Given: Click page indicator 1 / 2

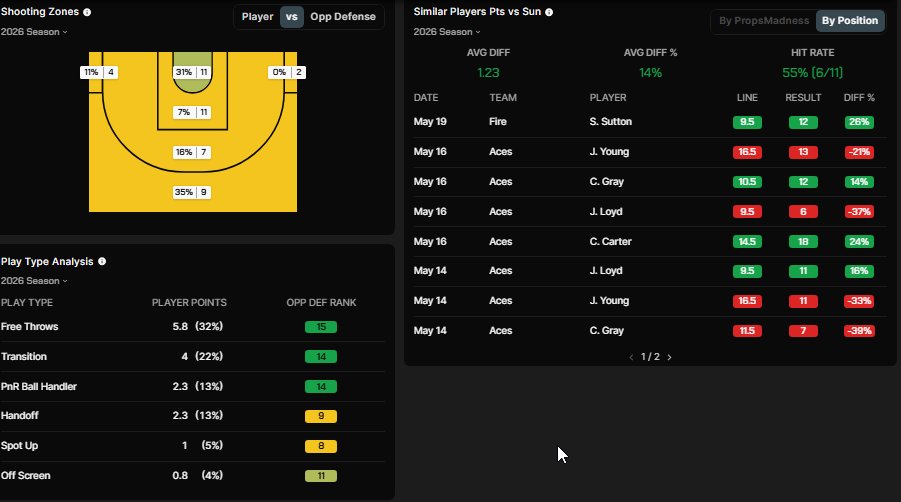Looking at the screenshot, I should pyautogui.click(x=650, y=357).
